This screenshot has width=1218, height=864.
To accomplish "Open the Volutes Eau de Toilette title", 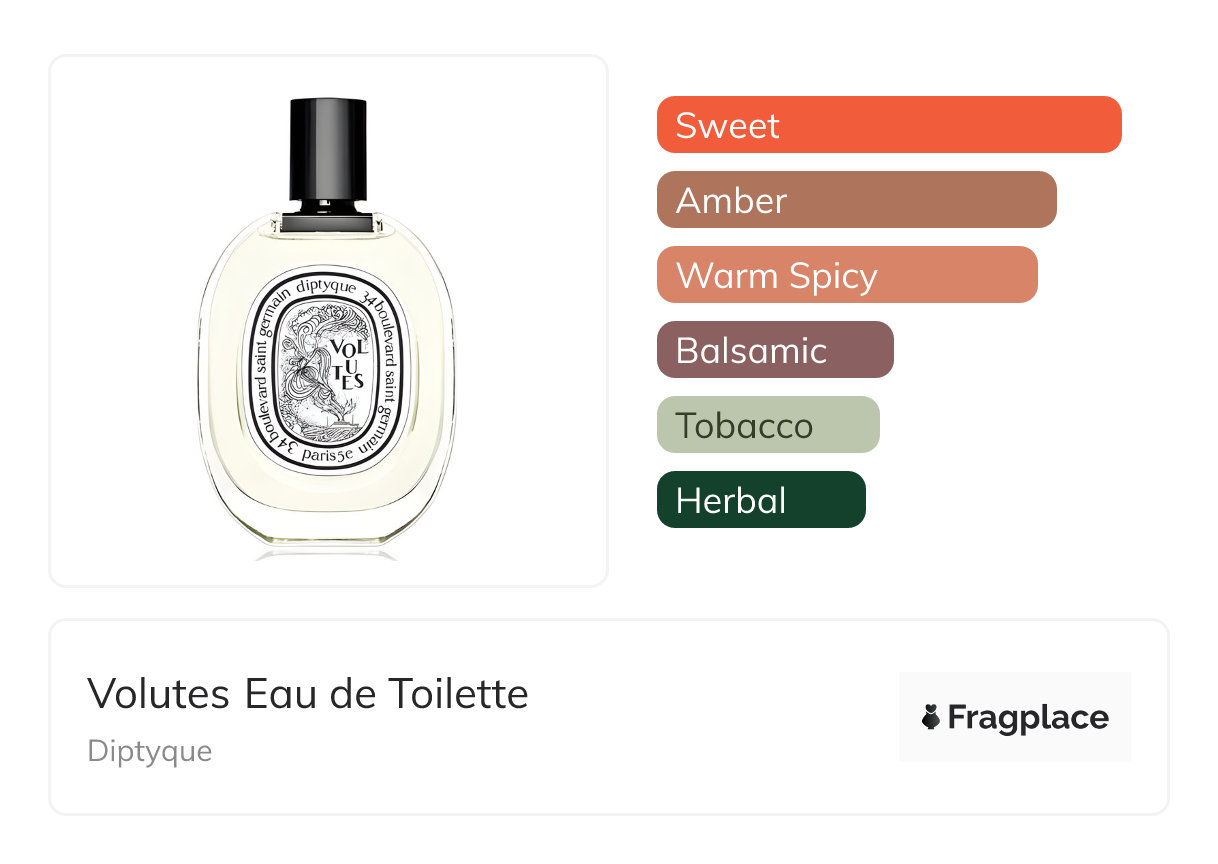I will [308, 693].
